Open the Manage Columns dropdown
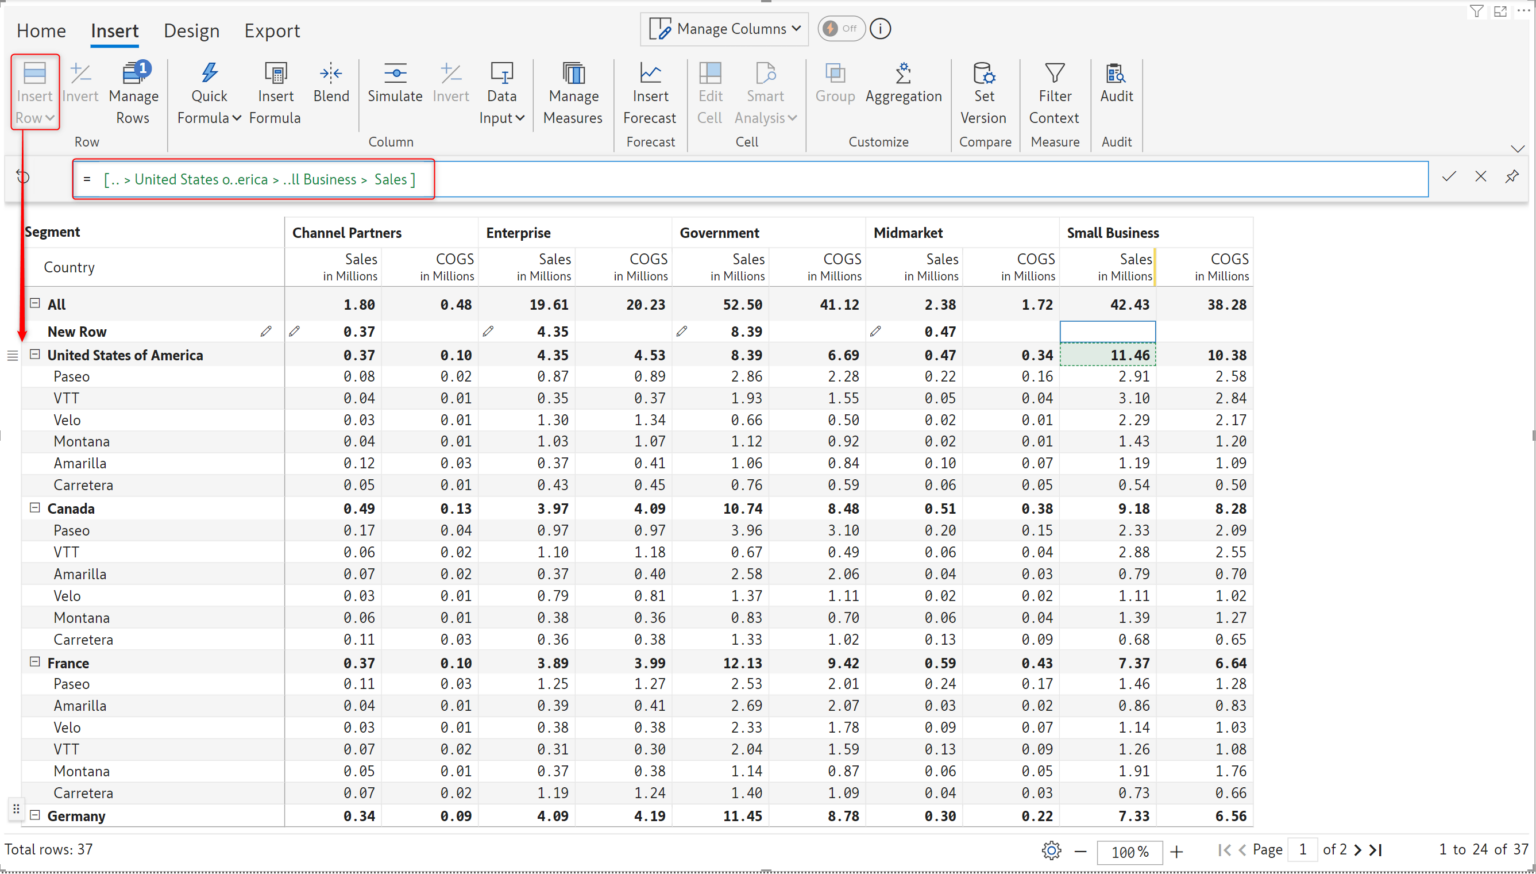 click(x=723, y=28)
